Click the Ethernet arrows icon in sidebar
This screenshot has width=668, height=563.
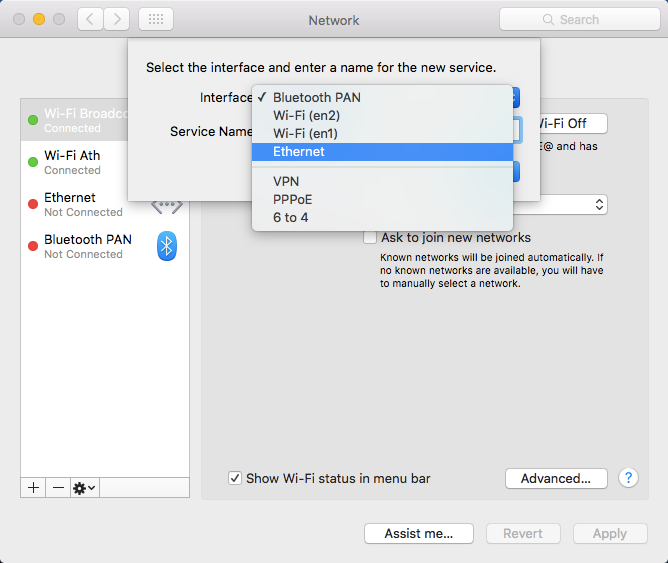point(166,205)
